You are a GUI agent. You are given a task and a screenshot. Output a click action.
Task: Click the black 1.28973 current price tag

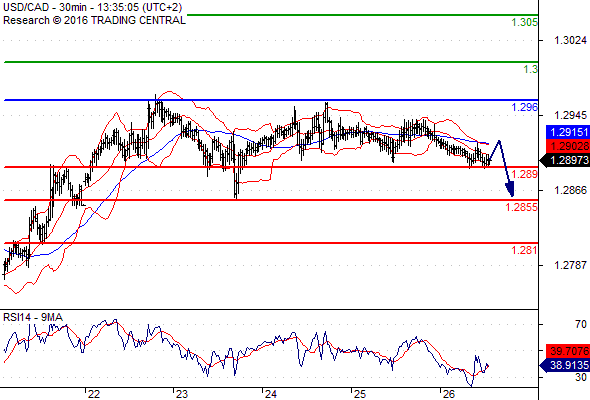tap(565, 160)
